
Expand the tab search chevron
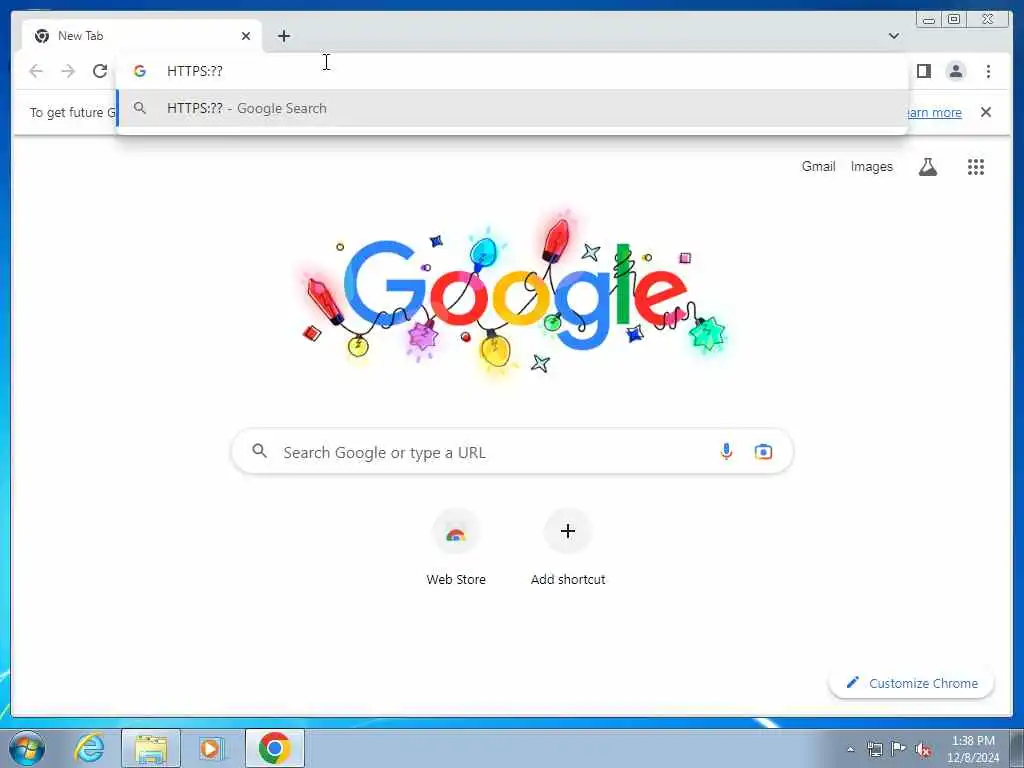pos(893,36)
